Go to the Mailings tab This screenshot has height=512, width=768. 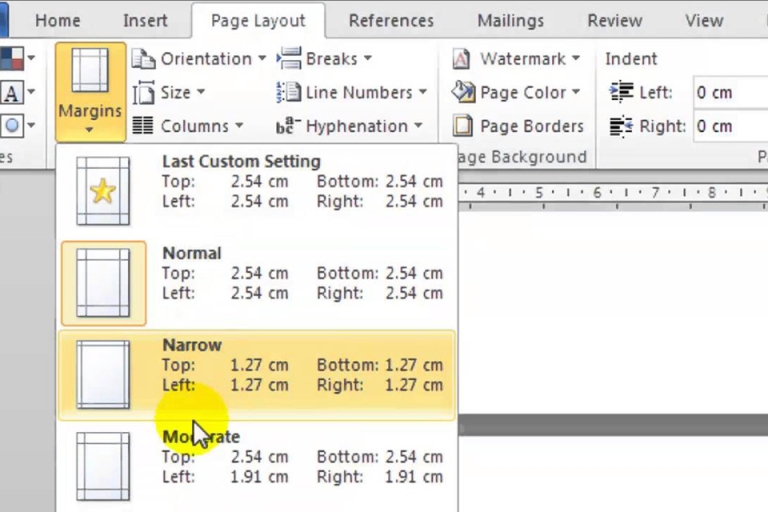(510, 21)
